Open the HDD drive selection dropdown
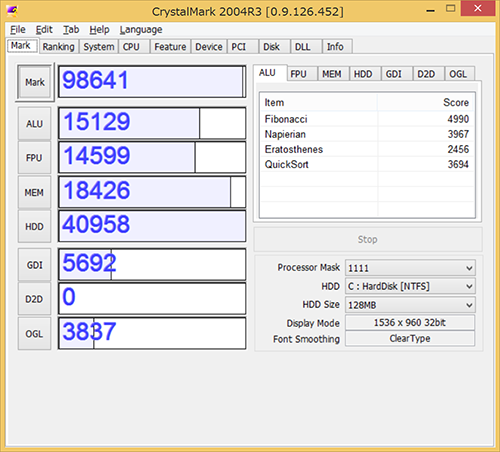 (x=410, y=286)
